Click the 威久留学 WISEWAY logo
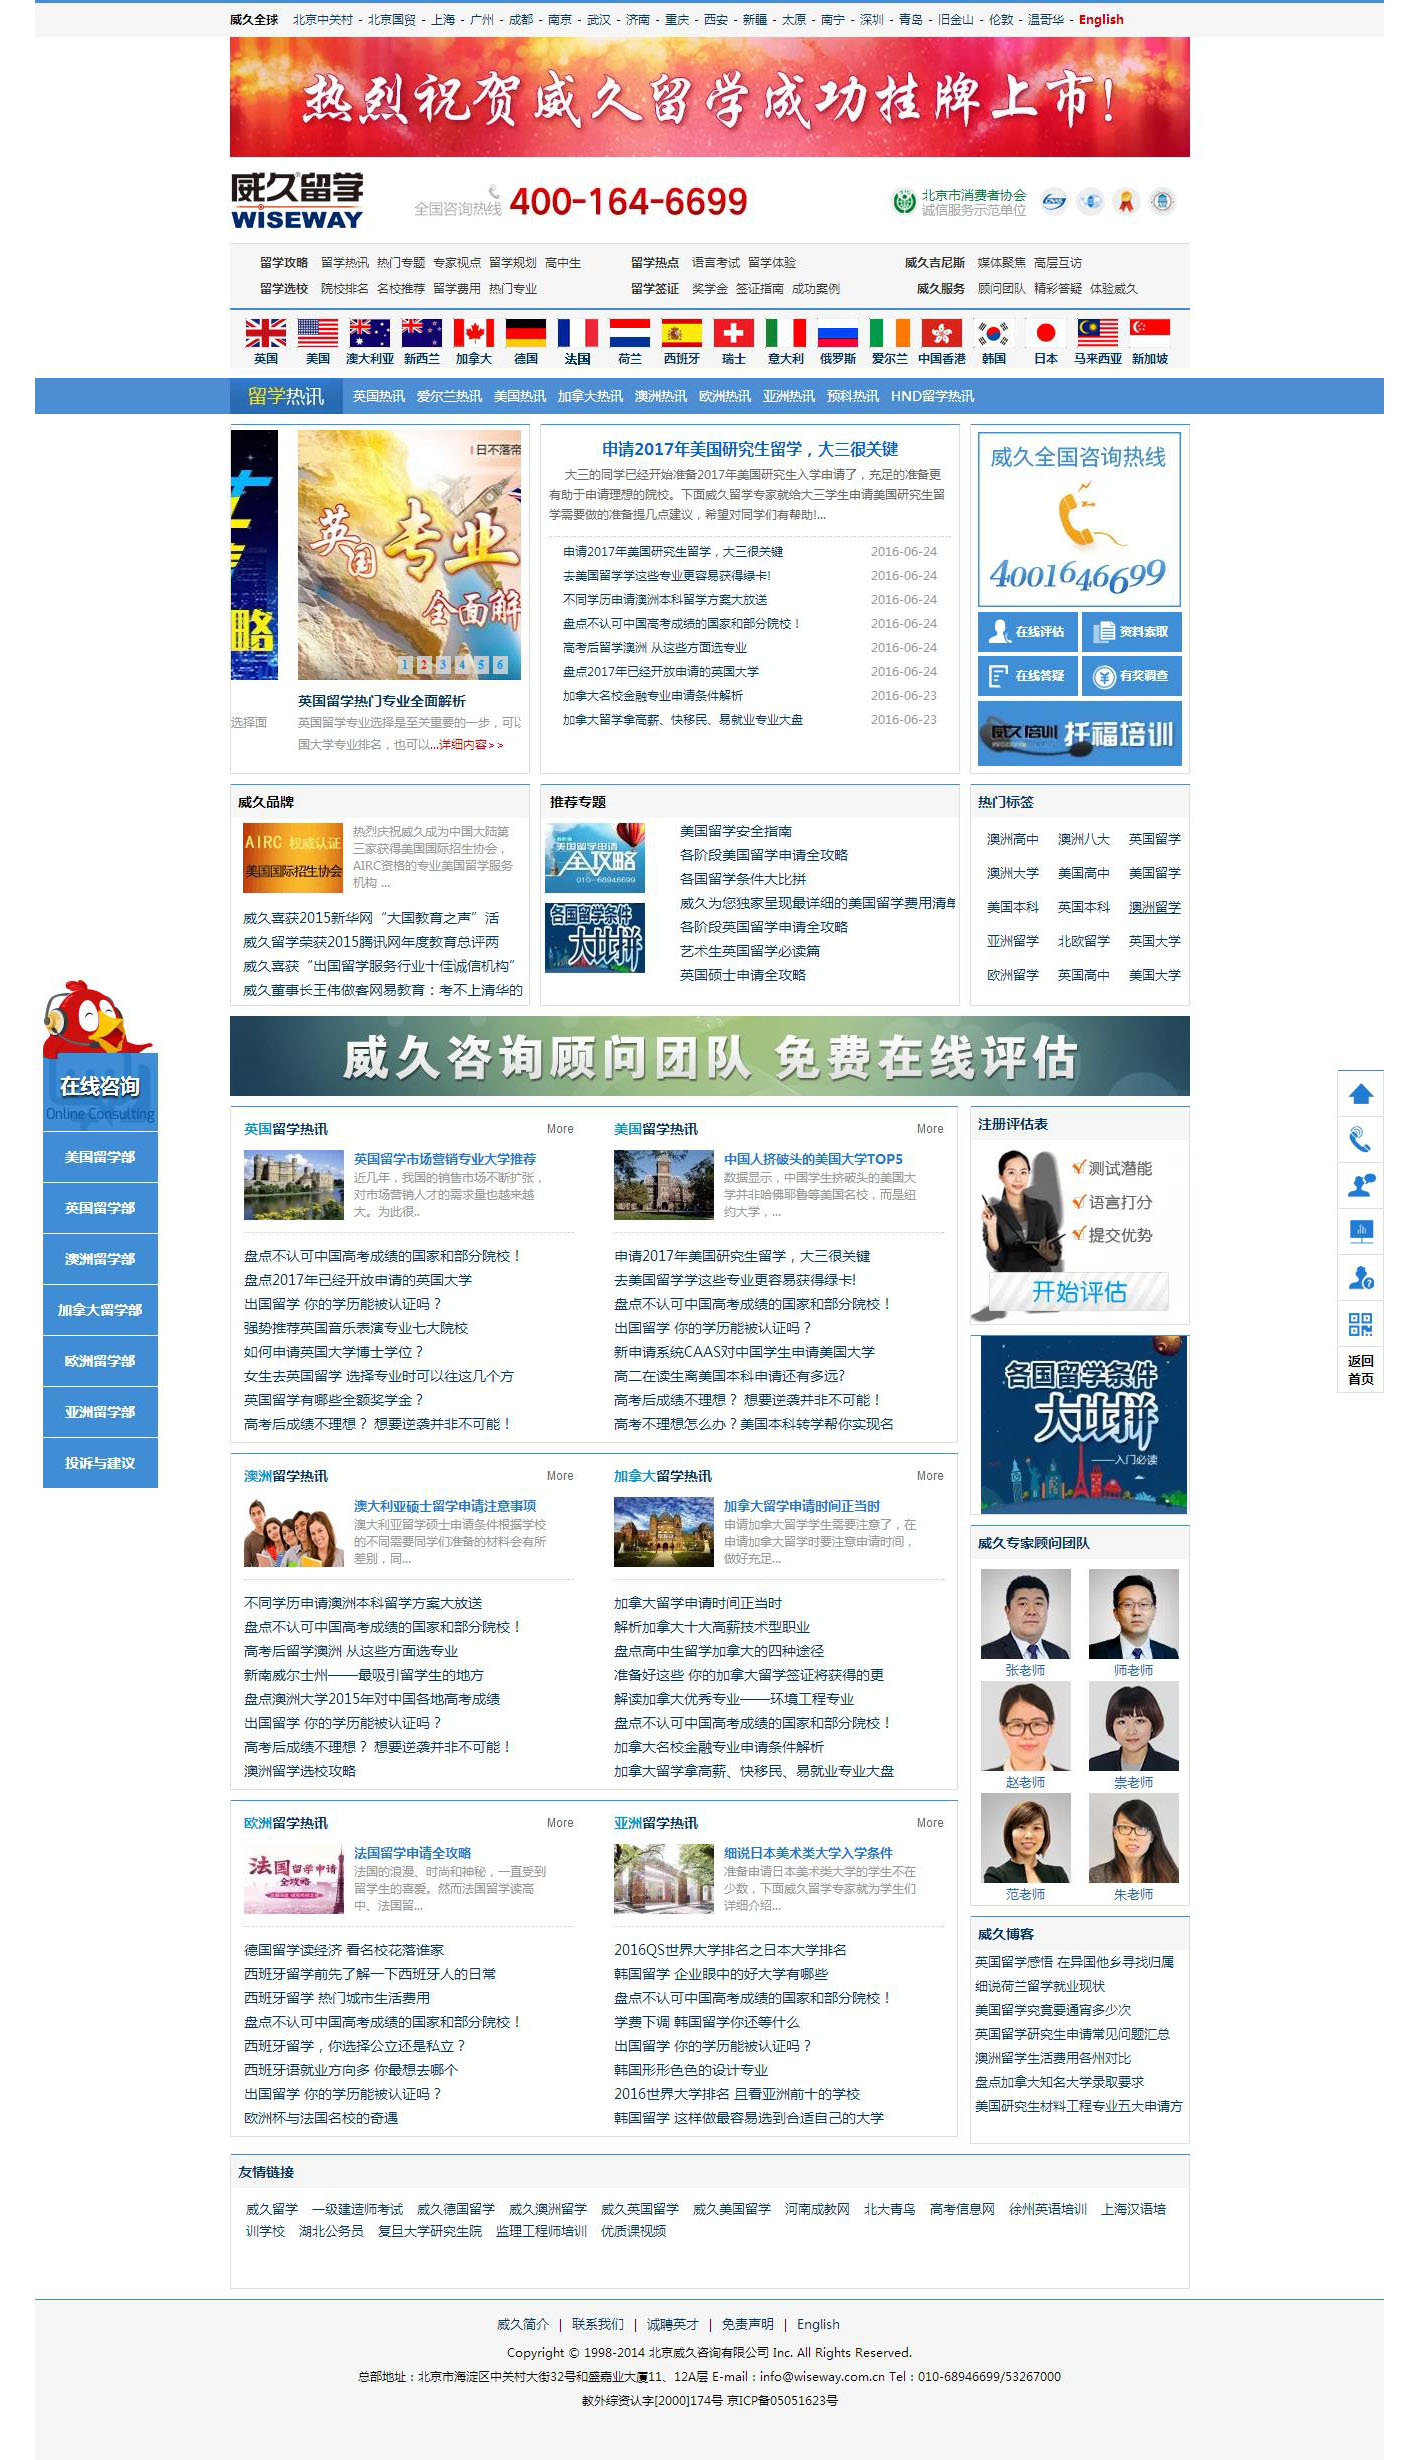 point(297,201)
